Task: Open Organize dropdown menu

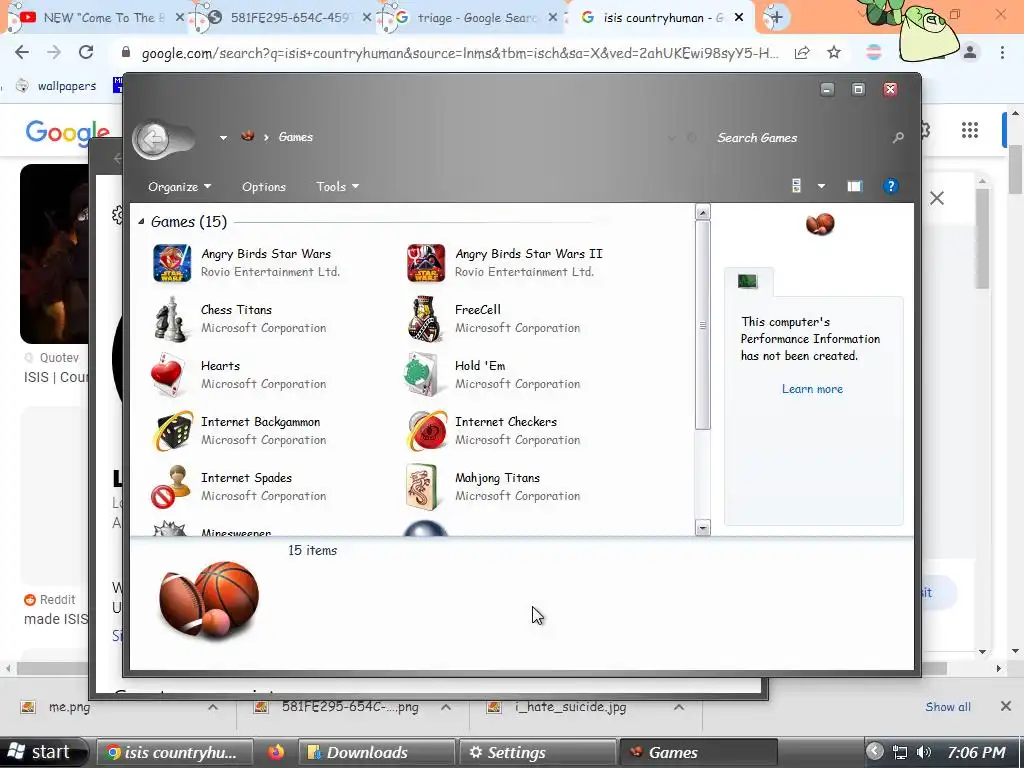Action: pos(180,187)
